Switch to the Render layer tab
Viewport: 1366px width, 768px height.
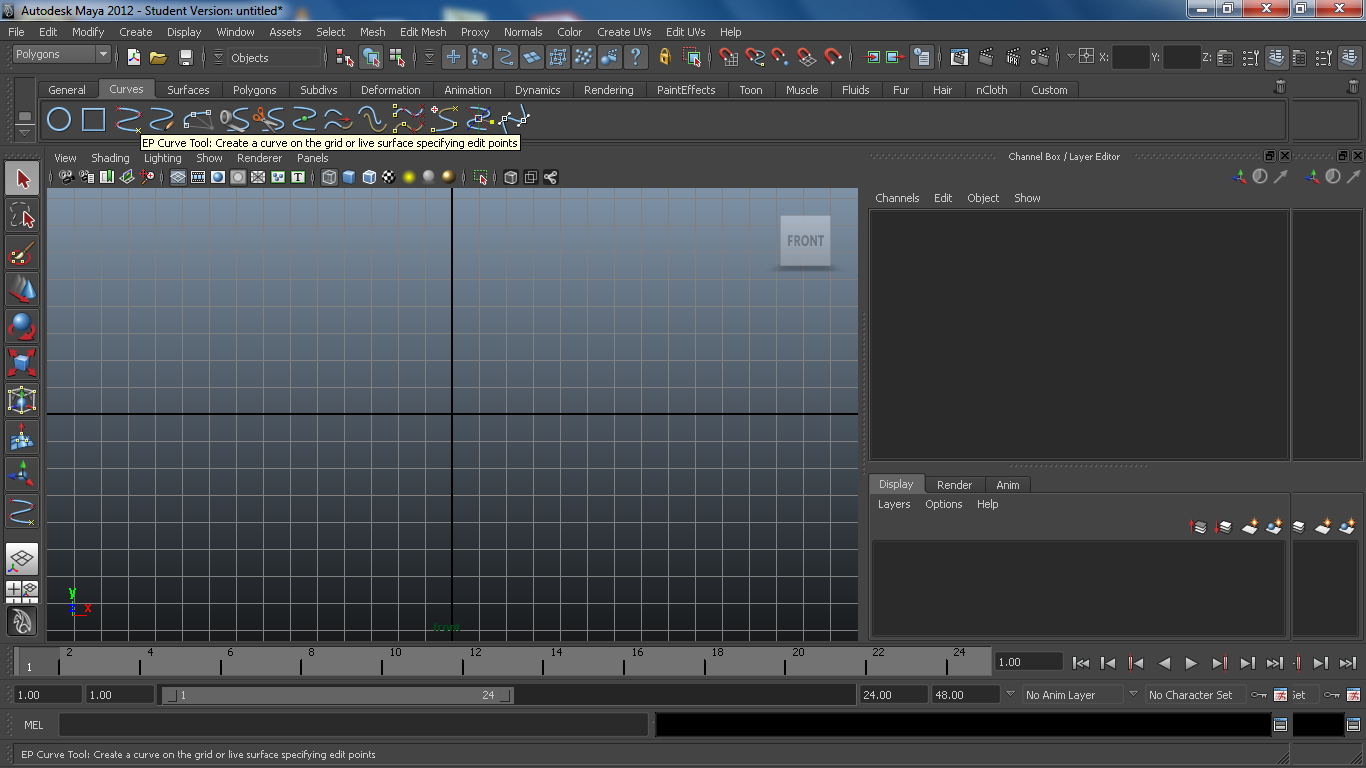coord(954,485)
